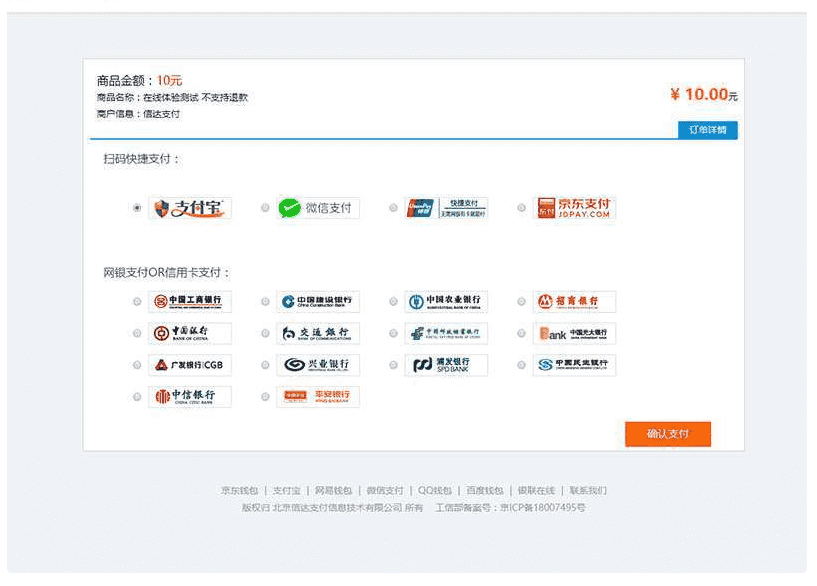Image resolution: width=817 pixels, height=586 pixels.
Task: Click the 兴业银行 logo
Action: point(318,365)
